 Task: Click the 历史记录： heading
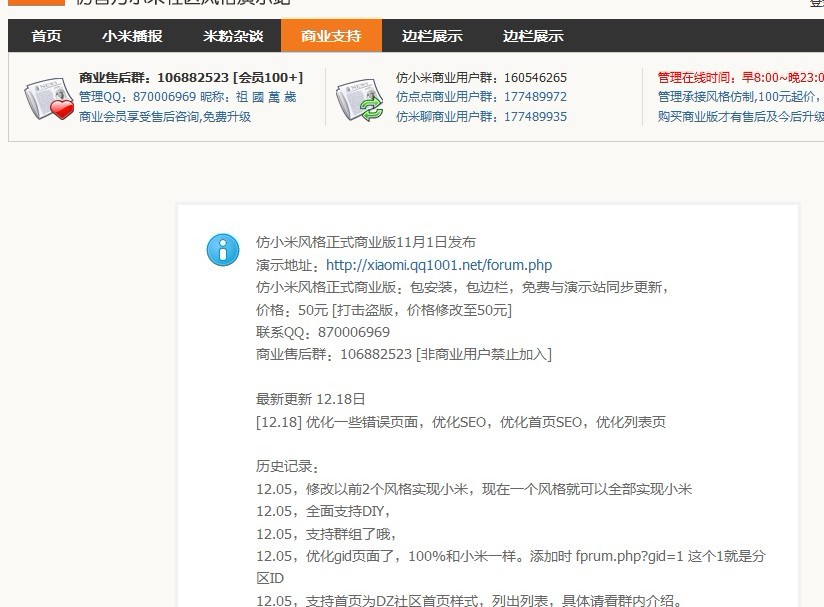(287, 467)
